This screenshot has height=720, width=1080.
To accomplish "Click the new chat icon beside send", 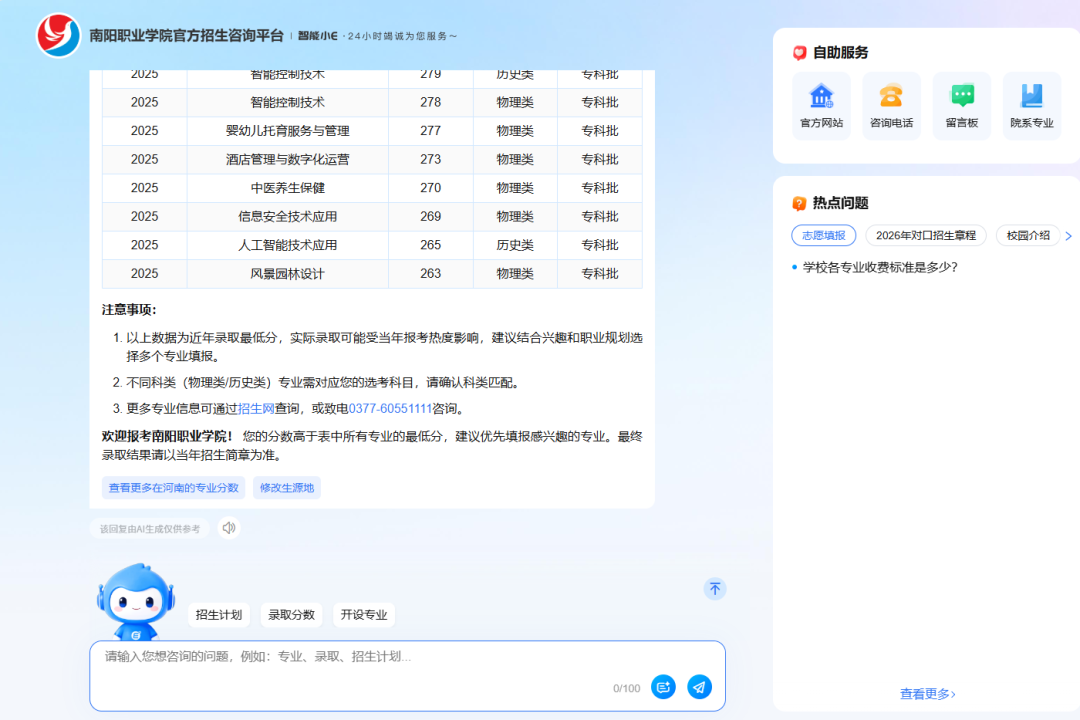I will pyautogui.click(x=663, y=687).
